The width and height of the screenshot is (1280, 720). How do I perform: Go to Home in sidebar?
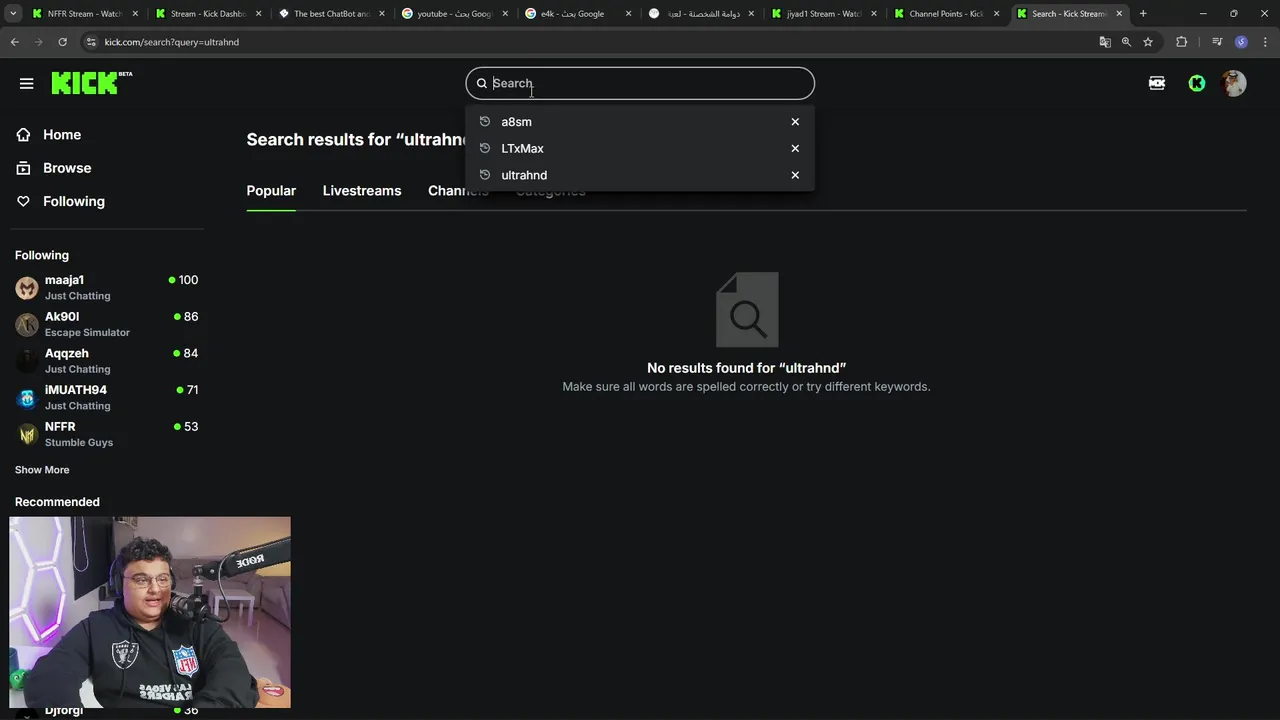[62, 135]
